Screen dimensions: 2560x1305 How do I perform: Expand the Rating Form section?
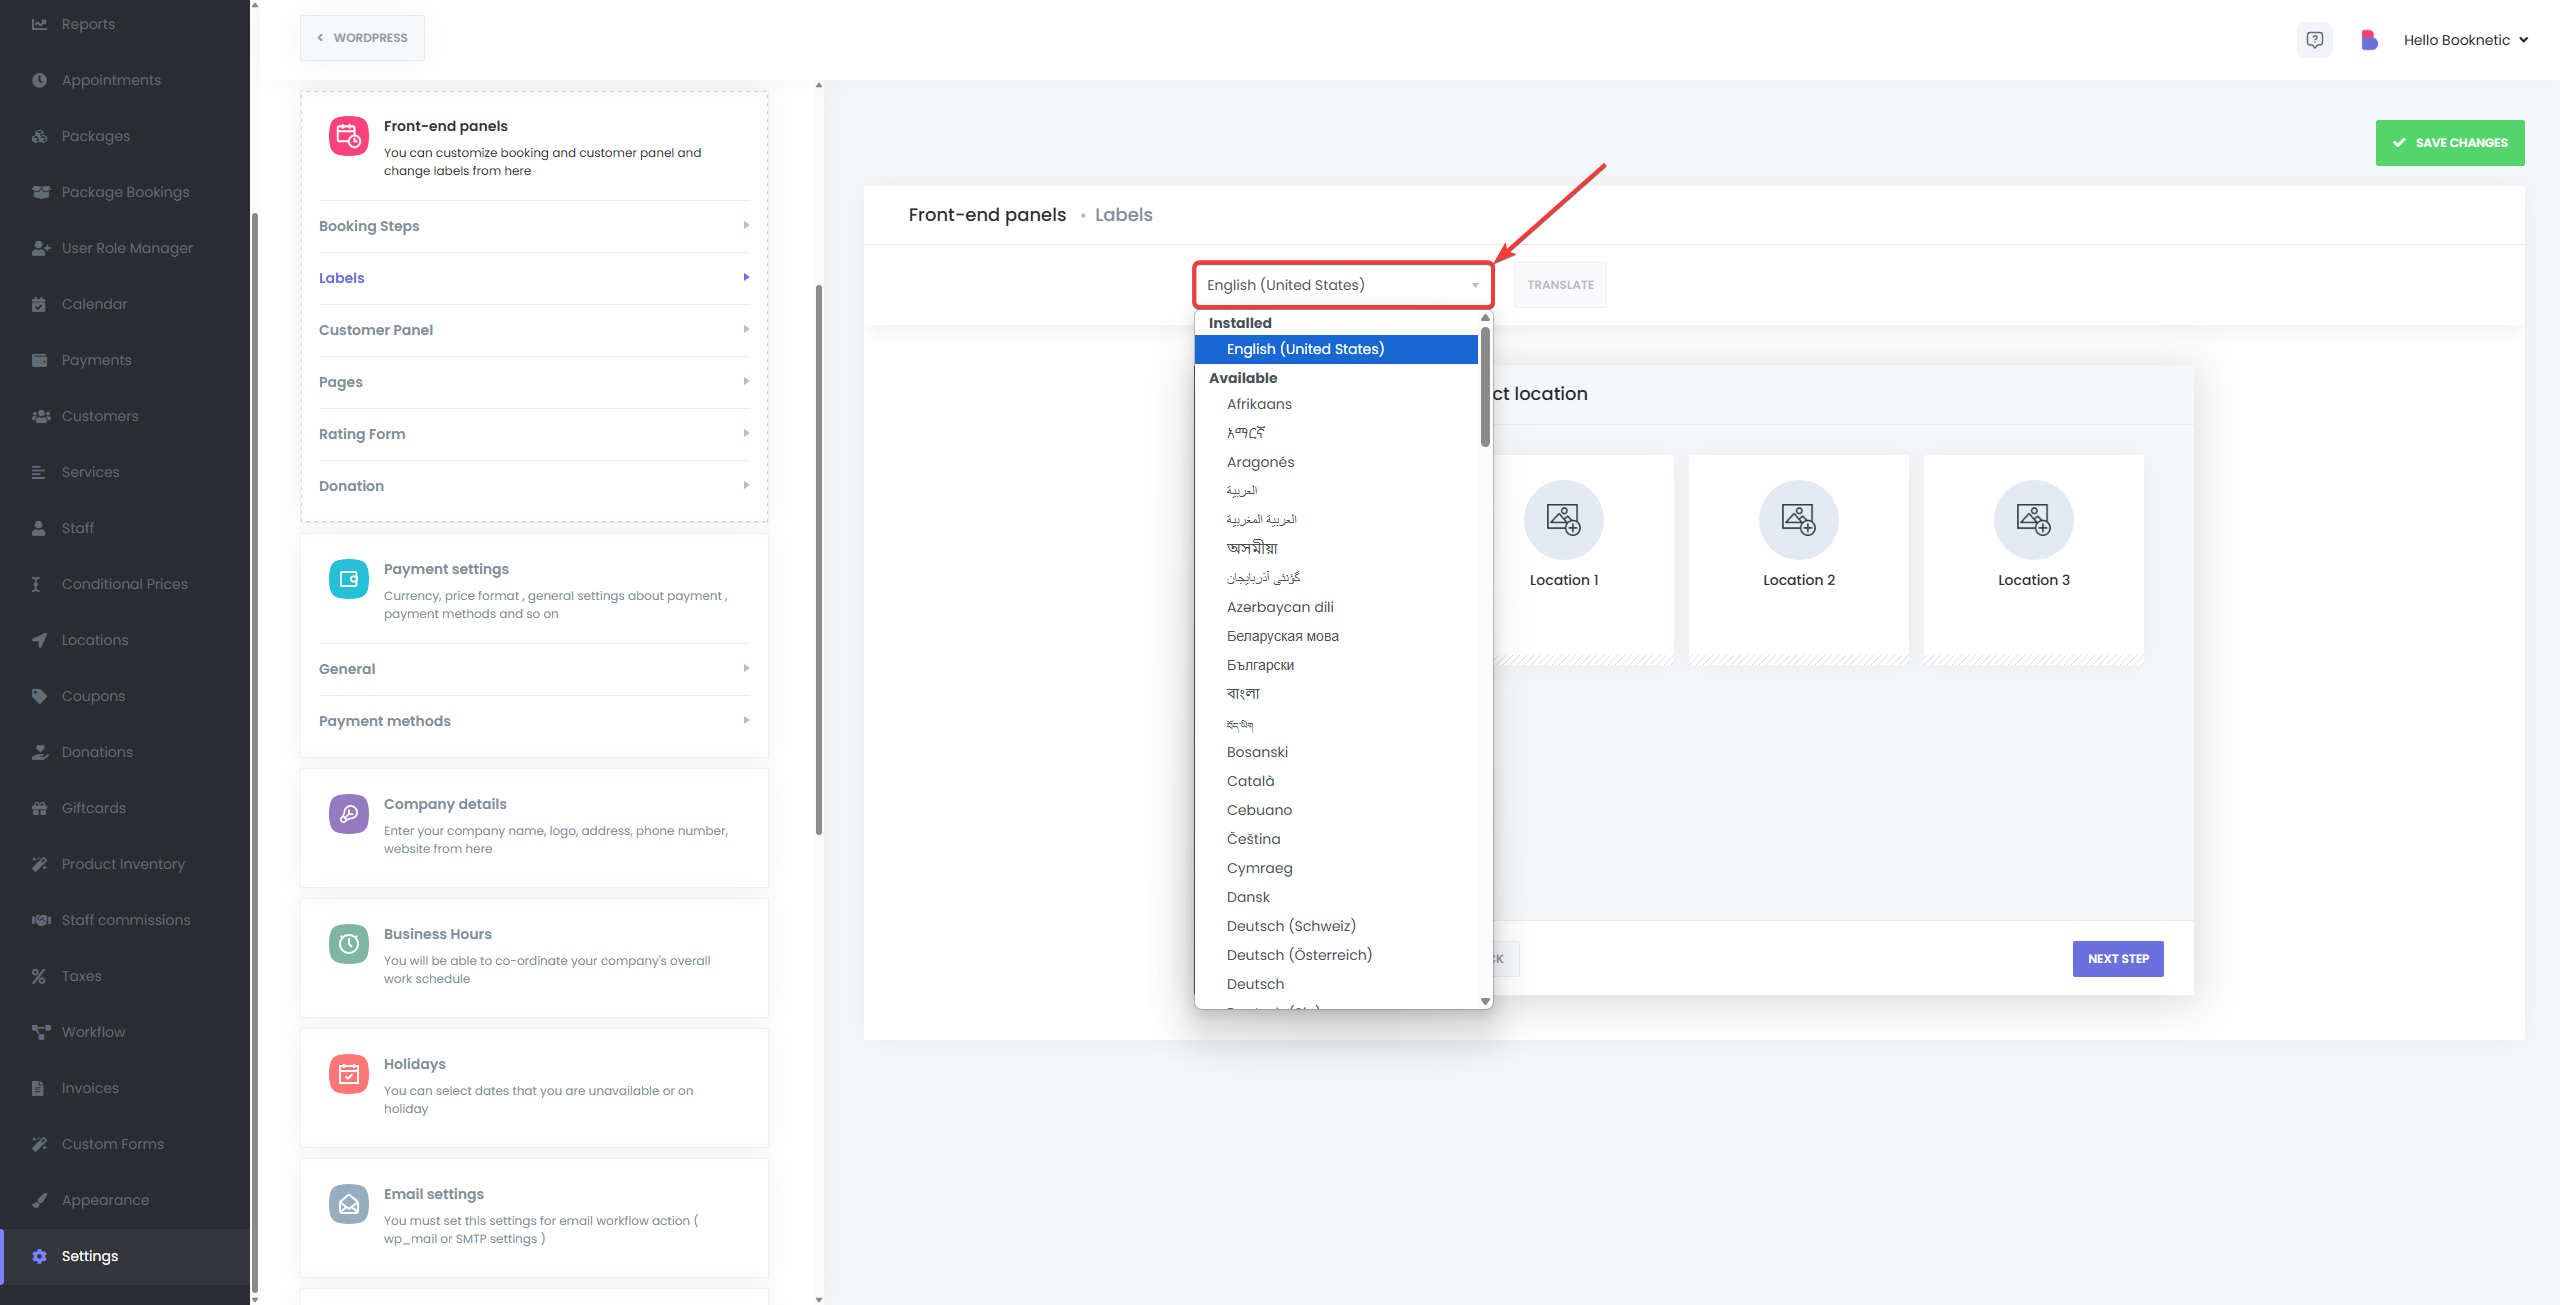coord(534,434)
